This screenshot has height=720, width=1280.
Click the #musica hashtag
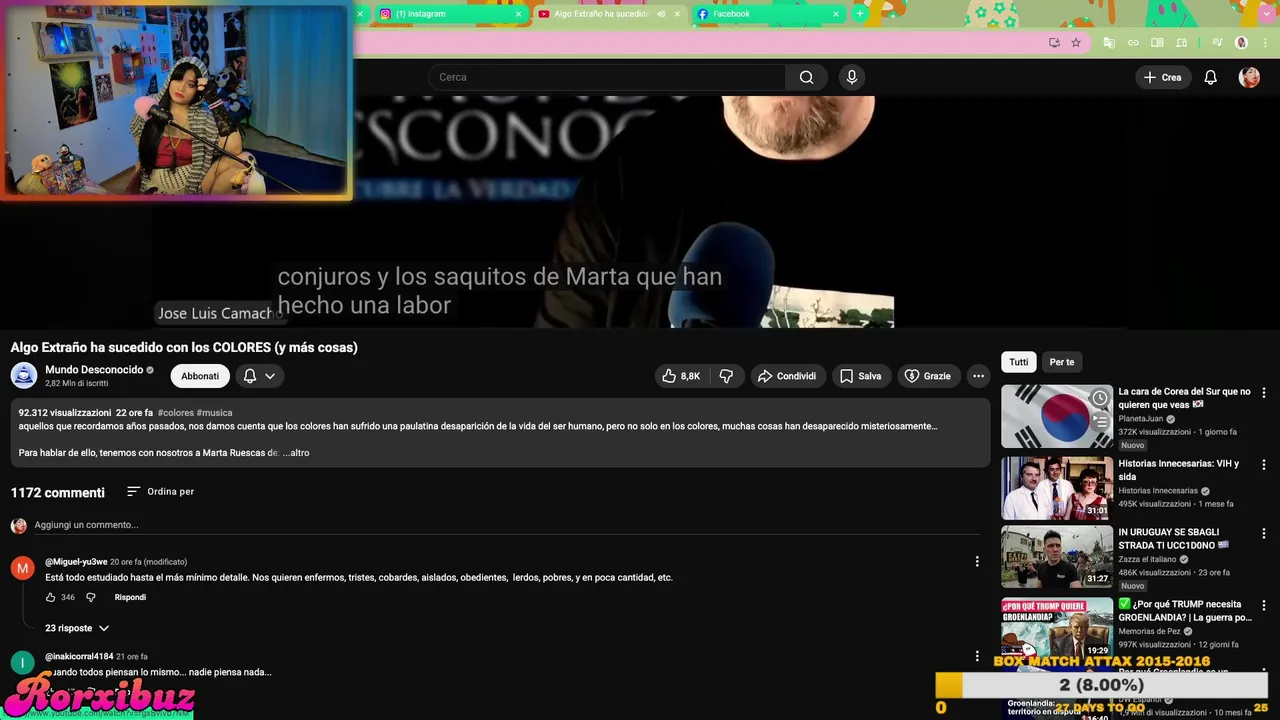pos(214,413)
